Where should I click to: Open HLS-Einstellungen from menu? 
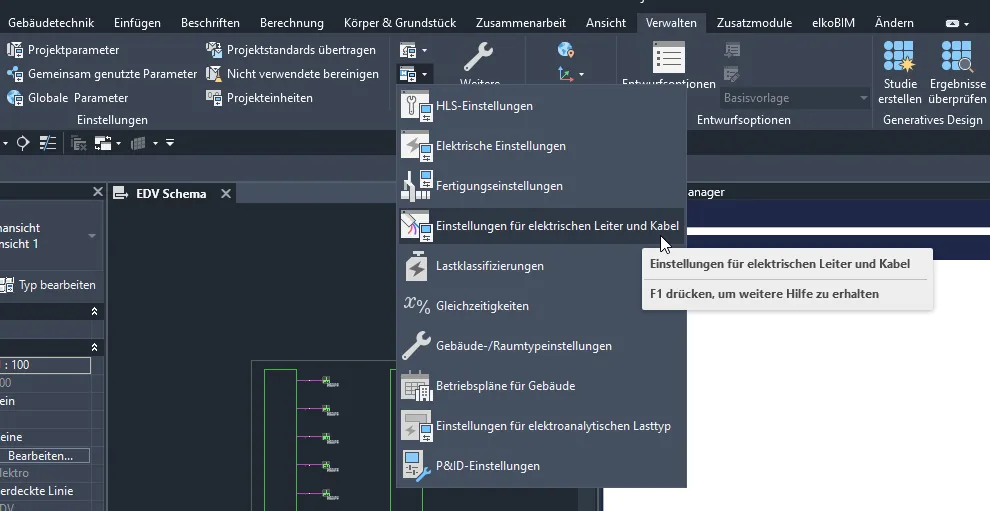click(541, 106)
